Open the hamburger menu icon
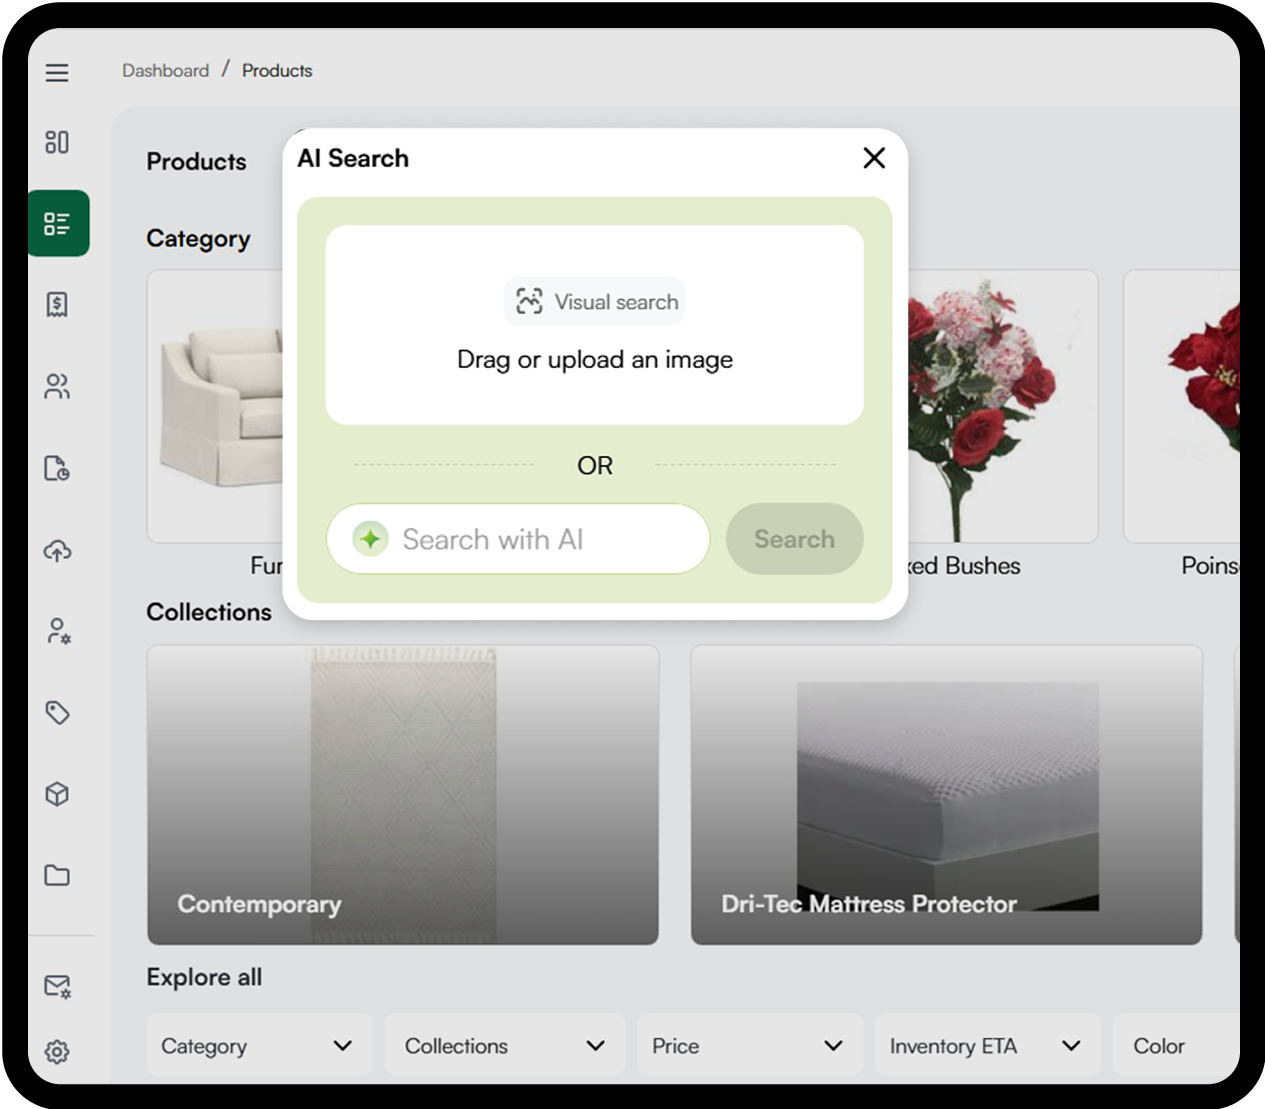The width and height of the screenshot is (1265, 1109). point(57,73)
